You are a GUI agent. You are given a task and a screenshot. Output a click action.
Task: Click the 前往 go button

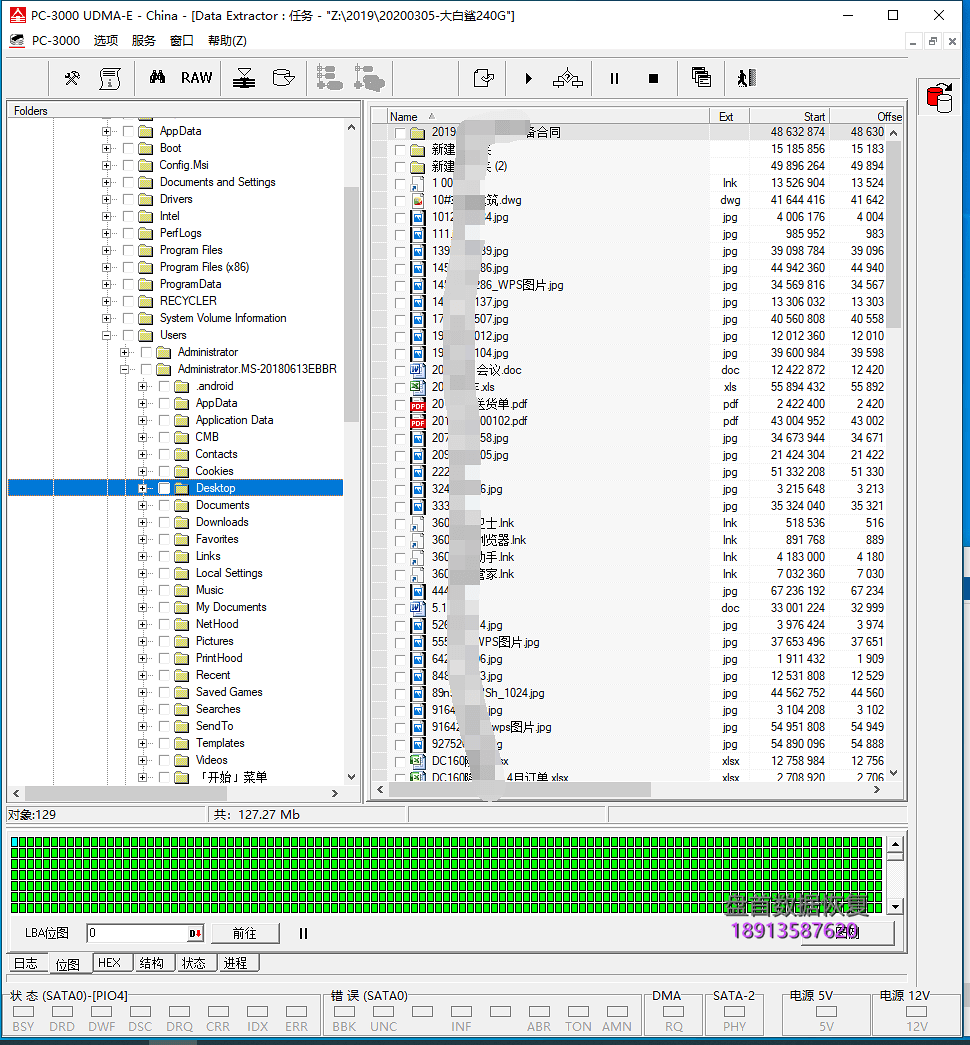(245, 933)
